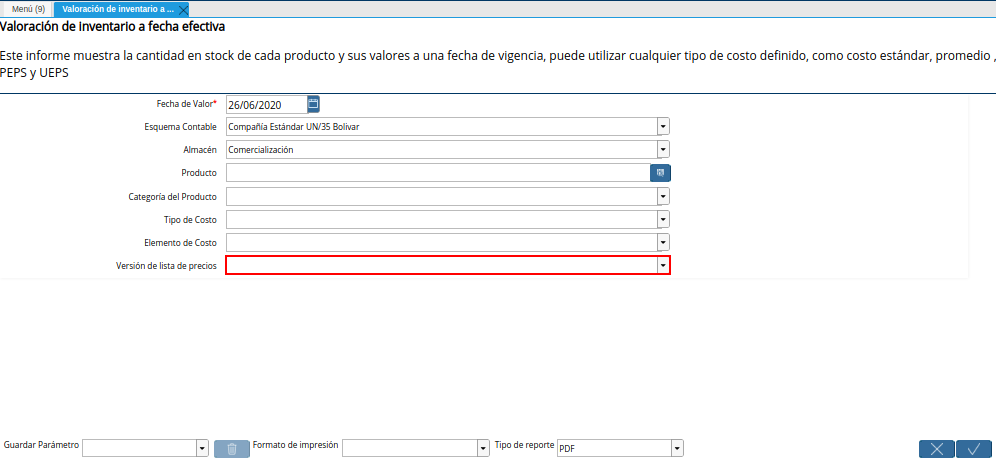Expand the Esquema Contable dropdown

coord(663,127)
